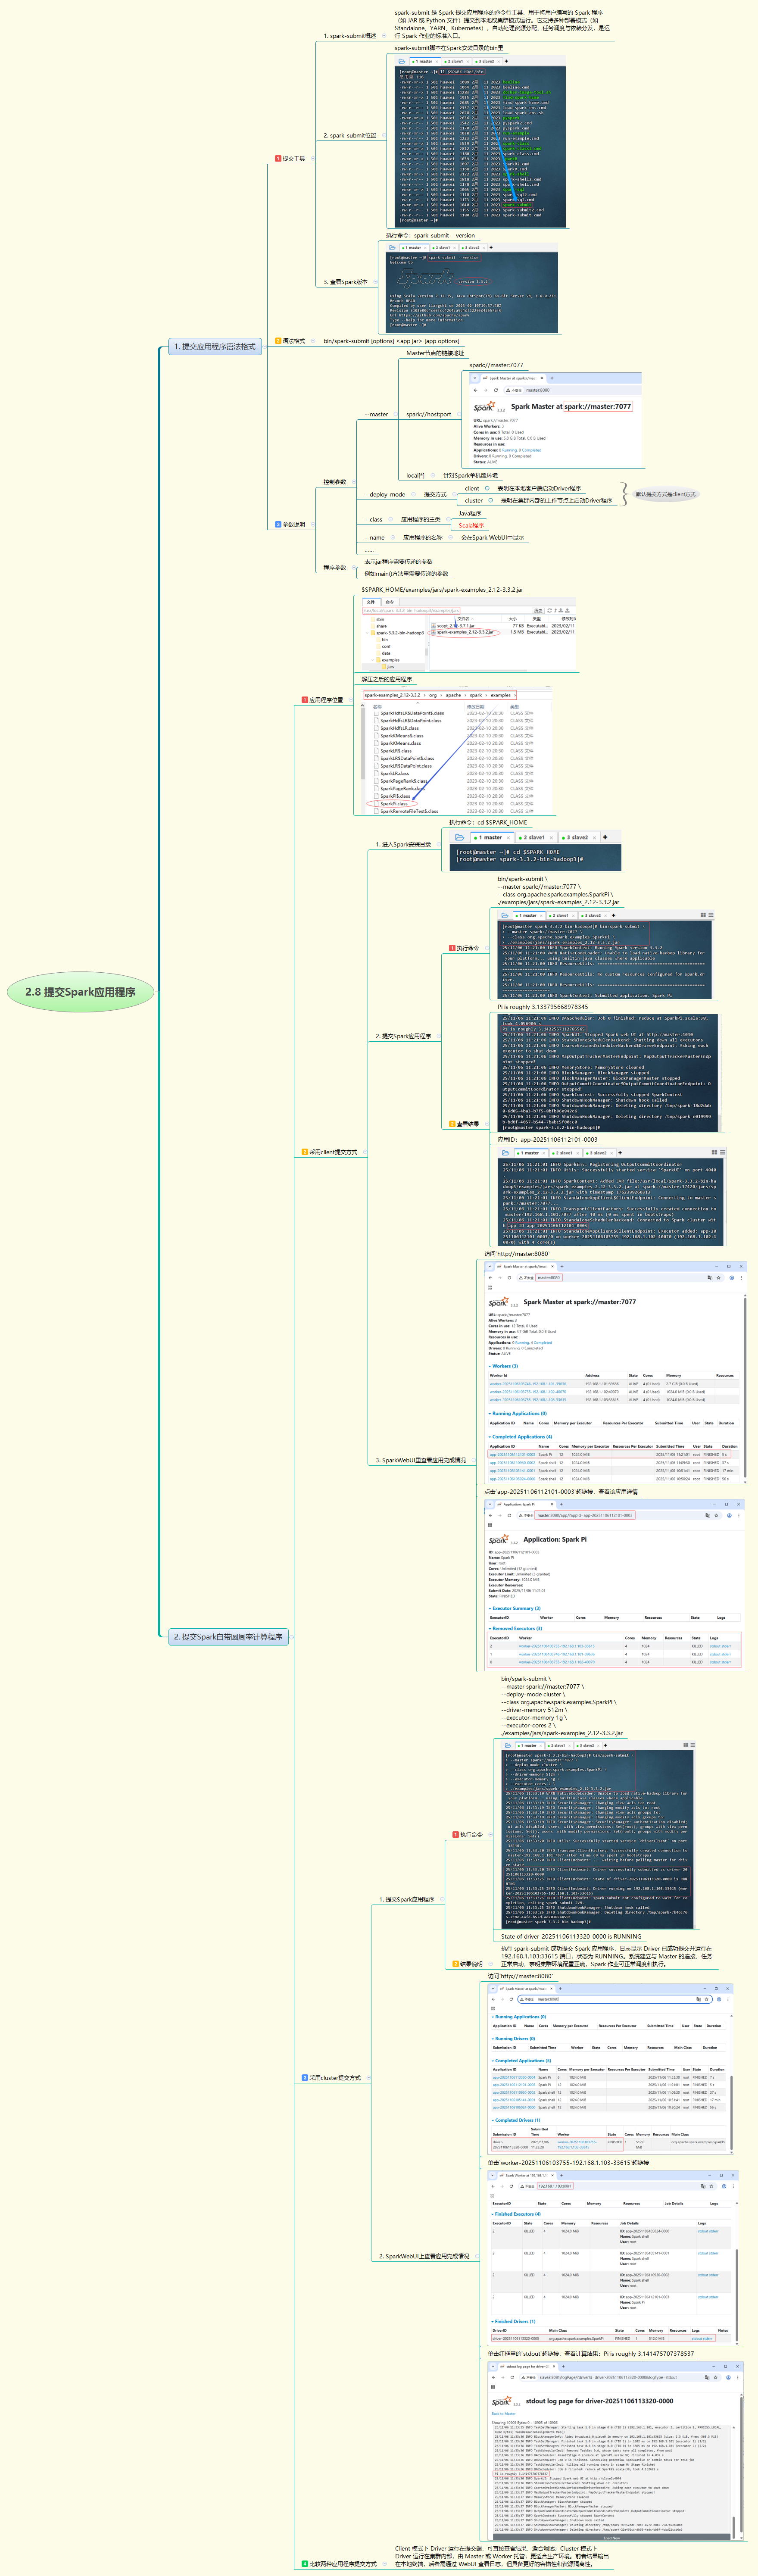
Task: Select the local[*] node
Action: (415, 476)
